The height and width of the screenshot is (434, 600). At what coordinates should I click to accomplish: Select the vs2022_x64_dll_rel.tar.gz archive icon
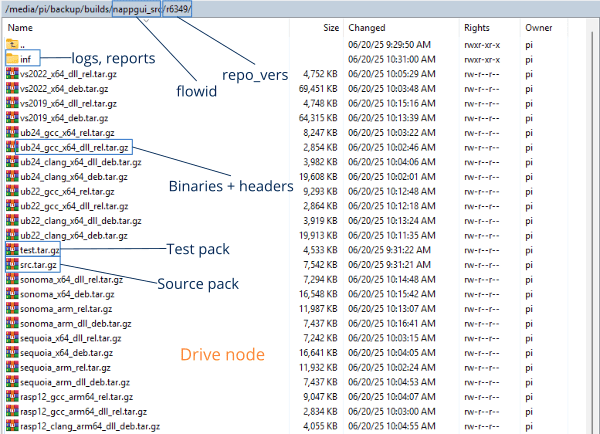[12, 73]
